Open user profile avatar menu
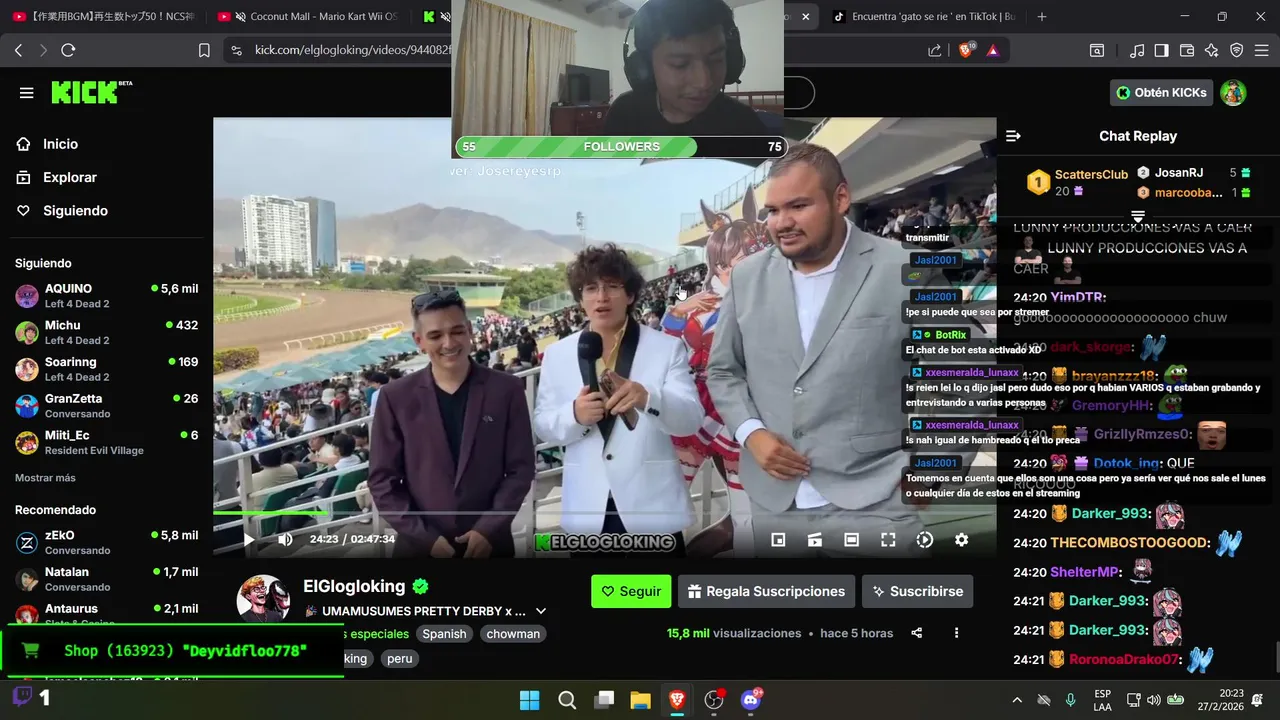The height and width of the screenshot is (720, 1280). pos(1233,92)
